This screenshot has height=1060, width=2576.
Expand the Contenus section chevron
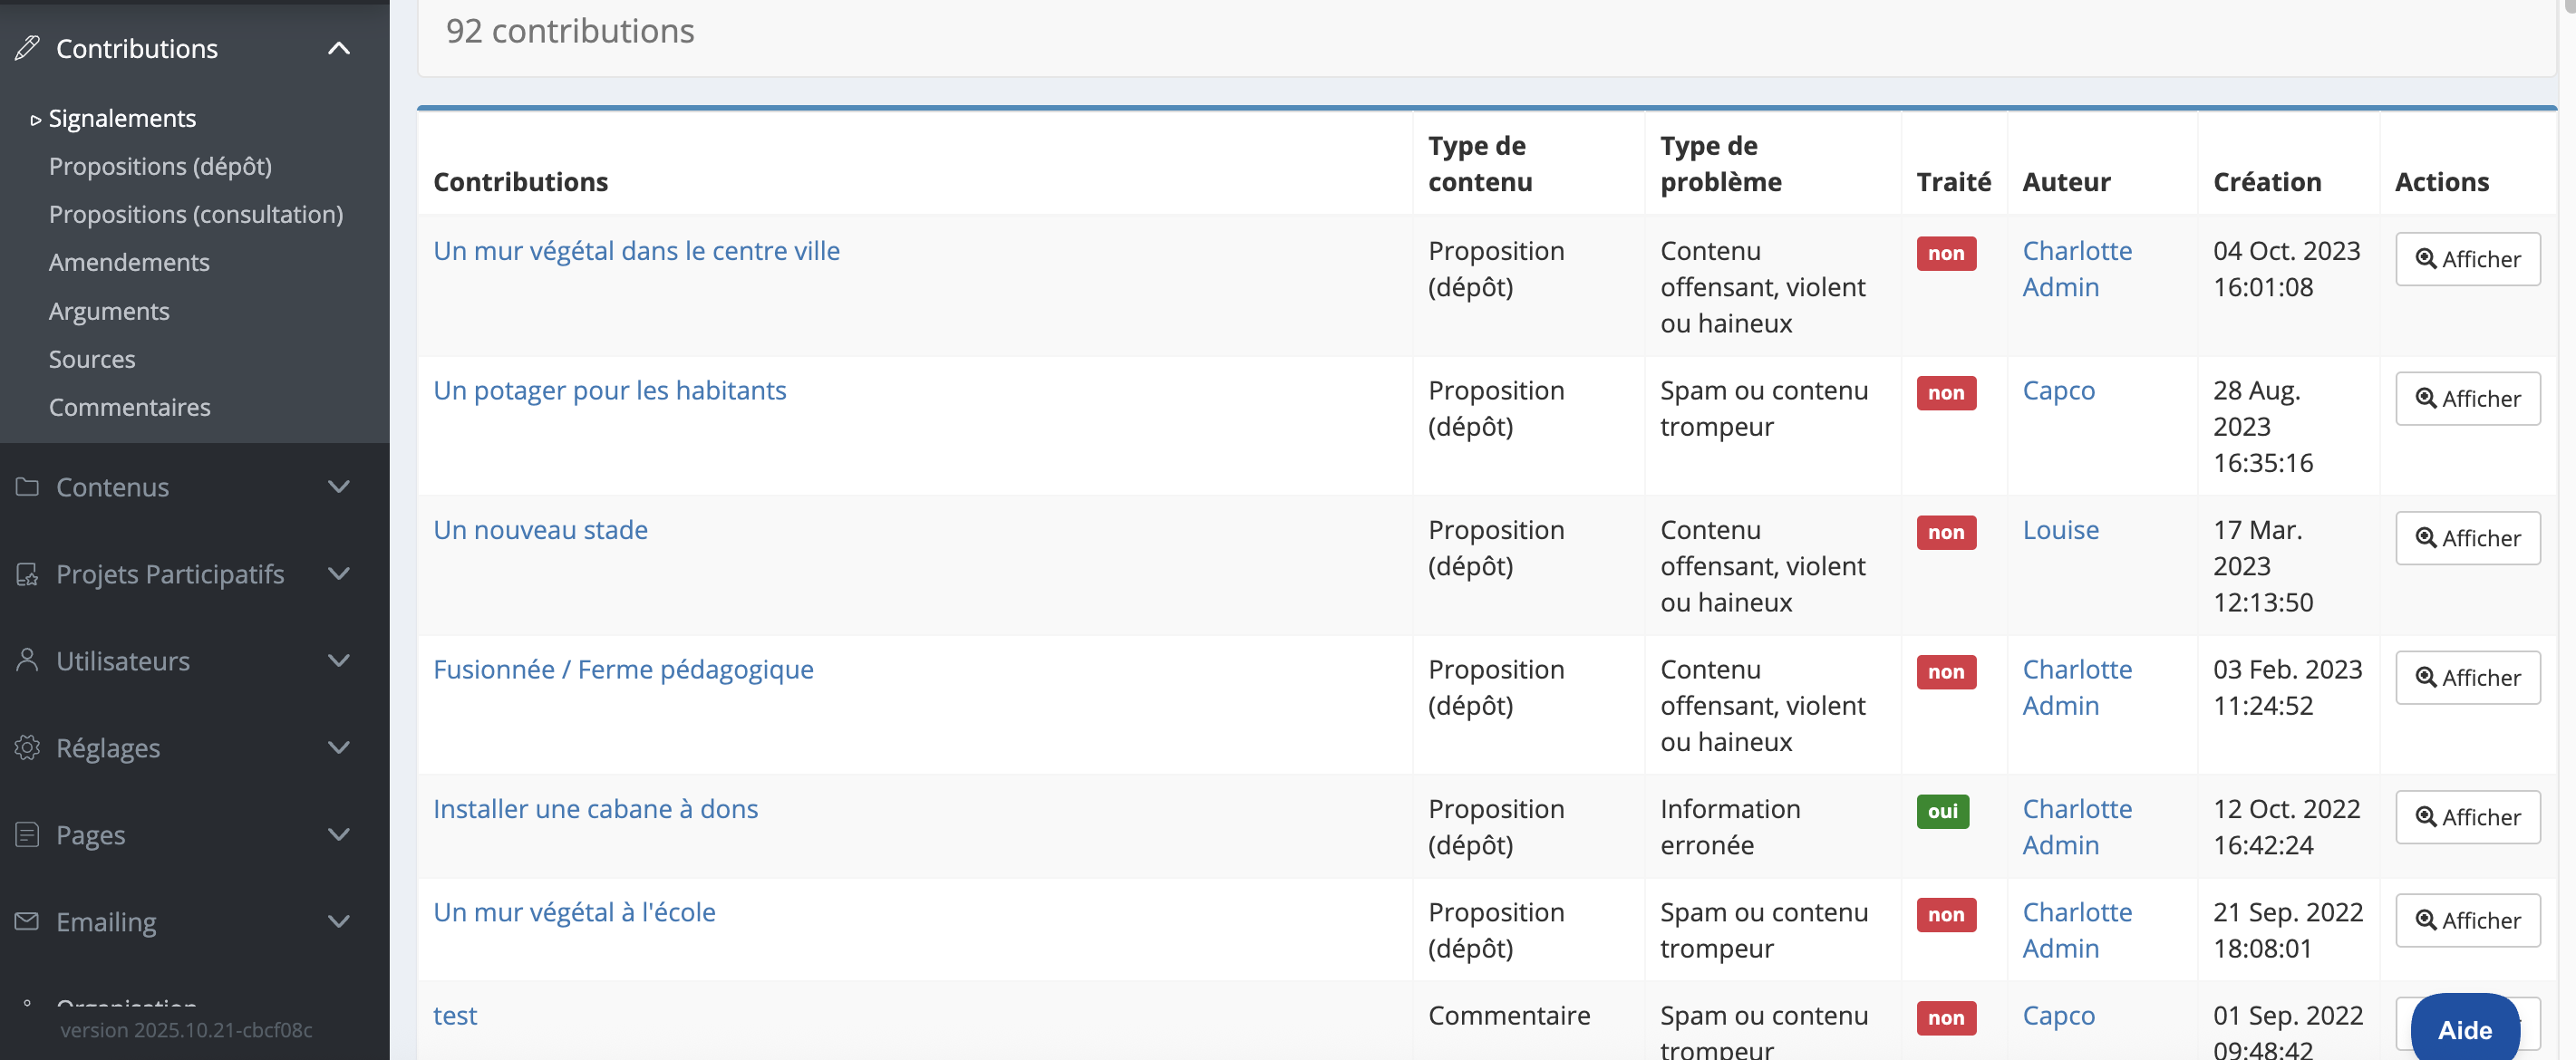pyautogui.click(x=339, y=487)
